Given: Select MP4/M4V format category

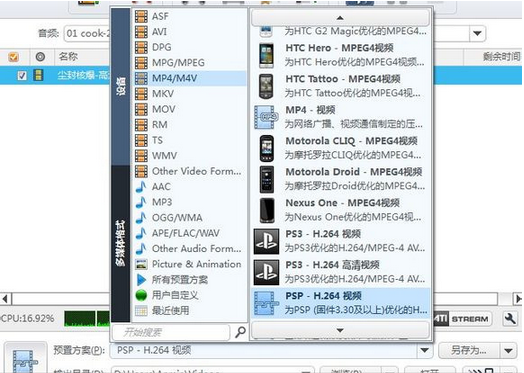Looking at the screenshot, I should [189, 78].
